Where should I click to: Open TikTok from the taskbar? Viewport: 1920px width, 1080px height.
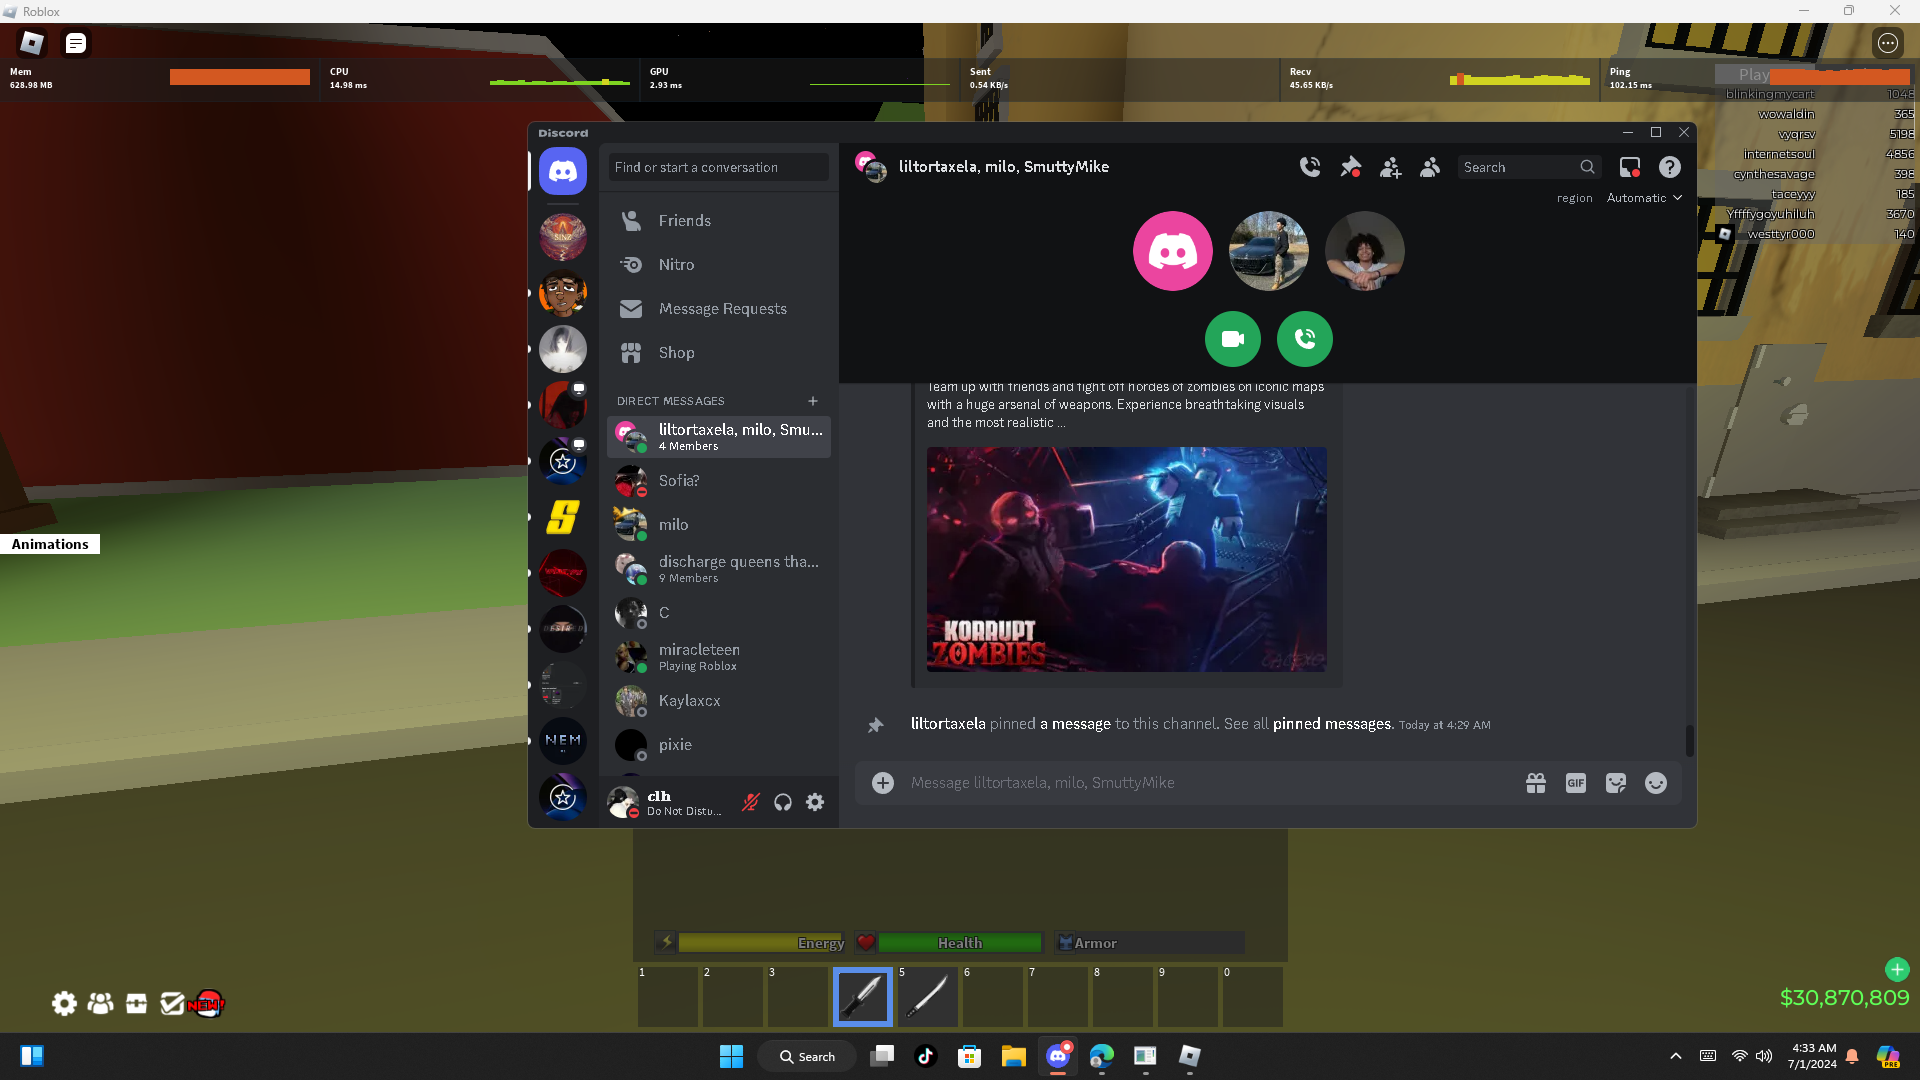click(926, 1056)
